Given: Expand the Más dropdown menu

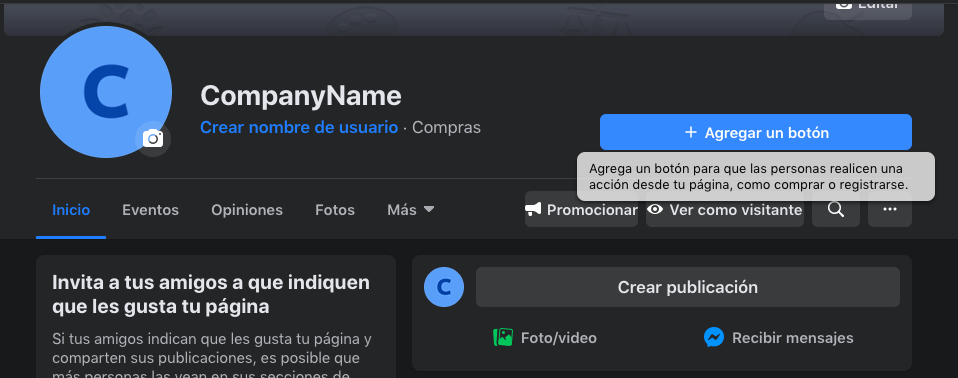Looking at the screenshot, I should coord(411,210).
